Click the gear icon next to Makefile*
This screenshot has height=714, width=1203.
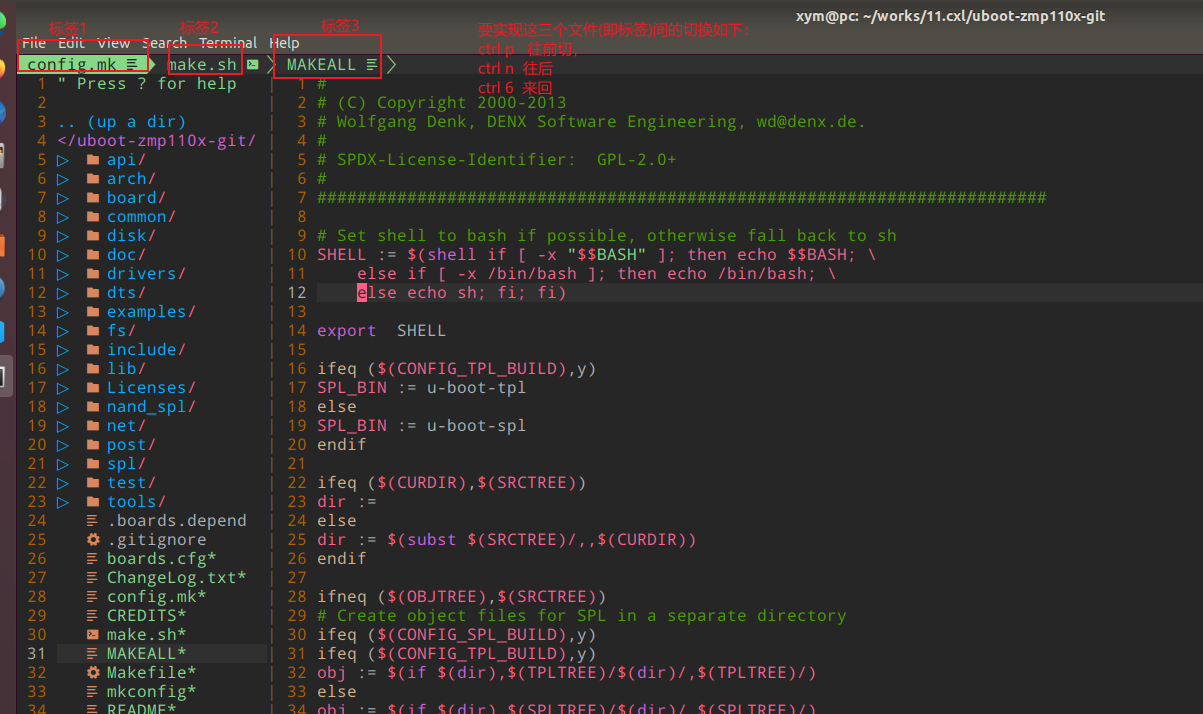[93, 673]
